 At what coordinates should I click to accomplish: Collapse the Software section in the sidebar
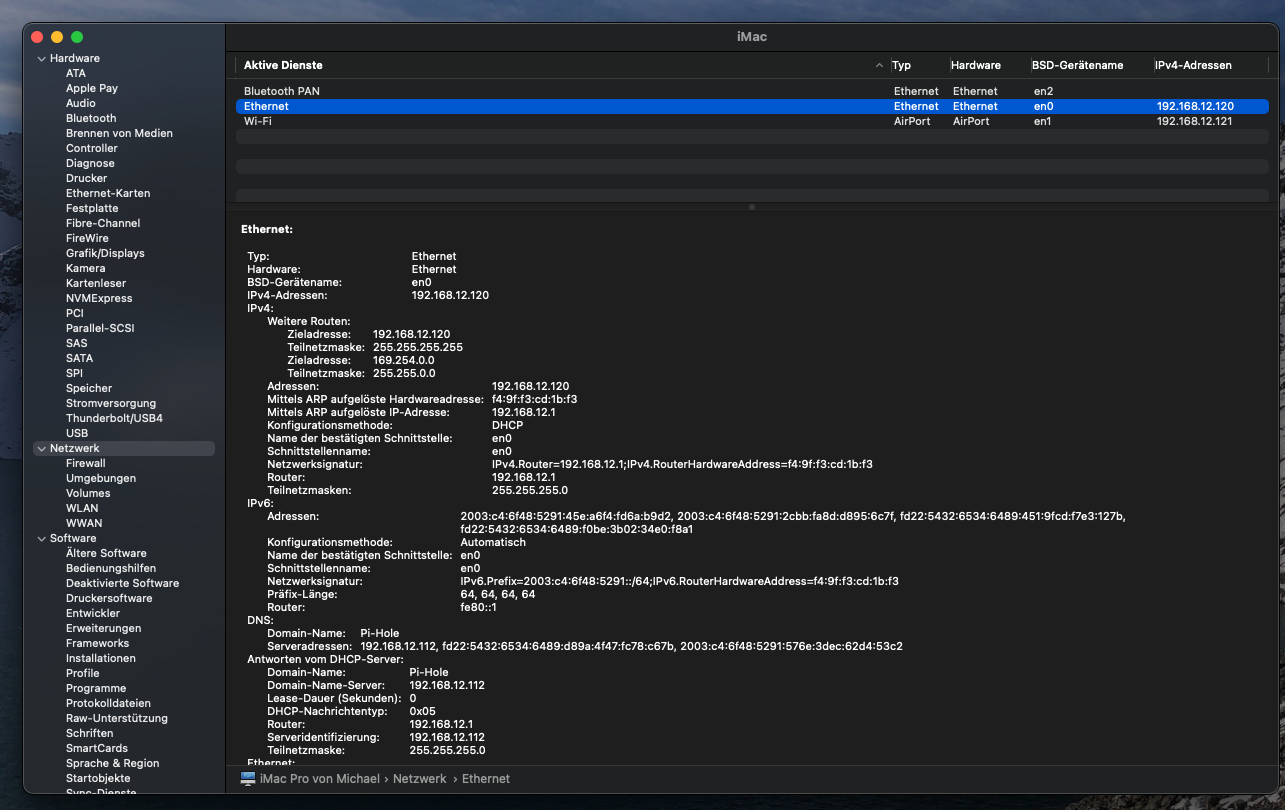tap(41, 538)
